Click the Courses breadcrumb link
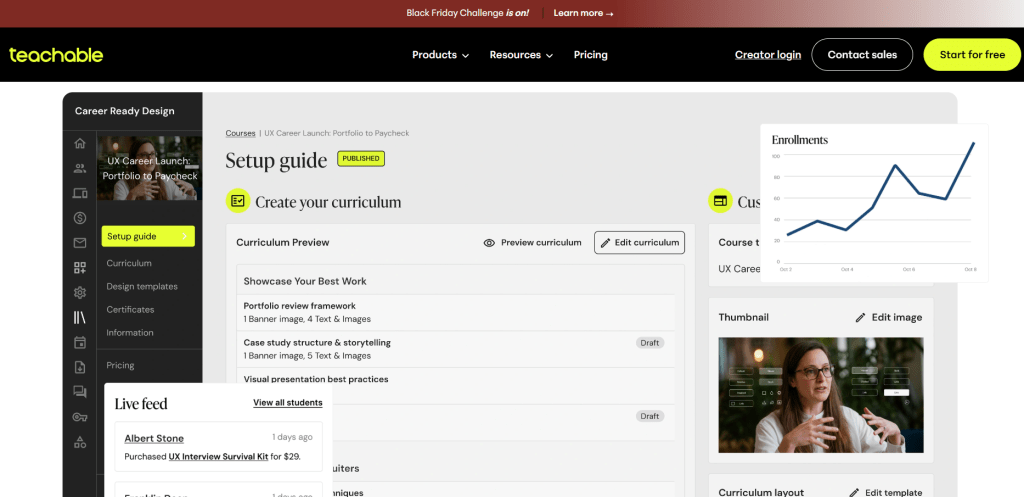This screenshot has width=1024, height=497. [240, 133]
